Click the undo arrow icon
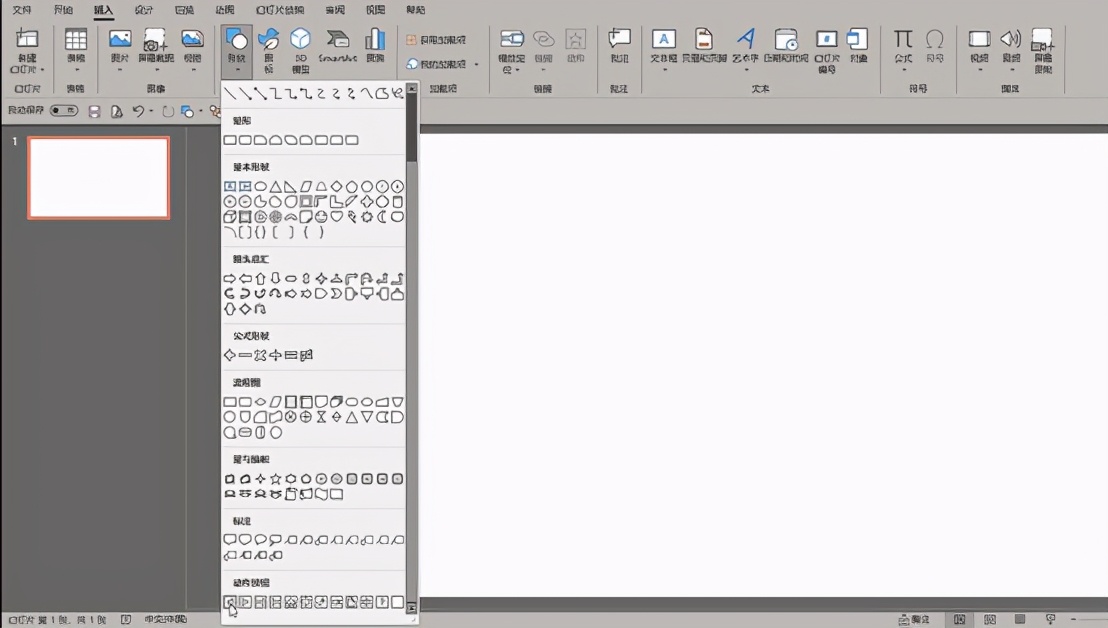This screenshot has height=628, width=1108. 138,111
